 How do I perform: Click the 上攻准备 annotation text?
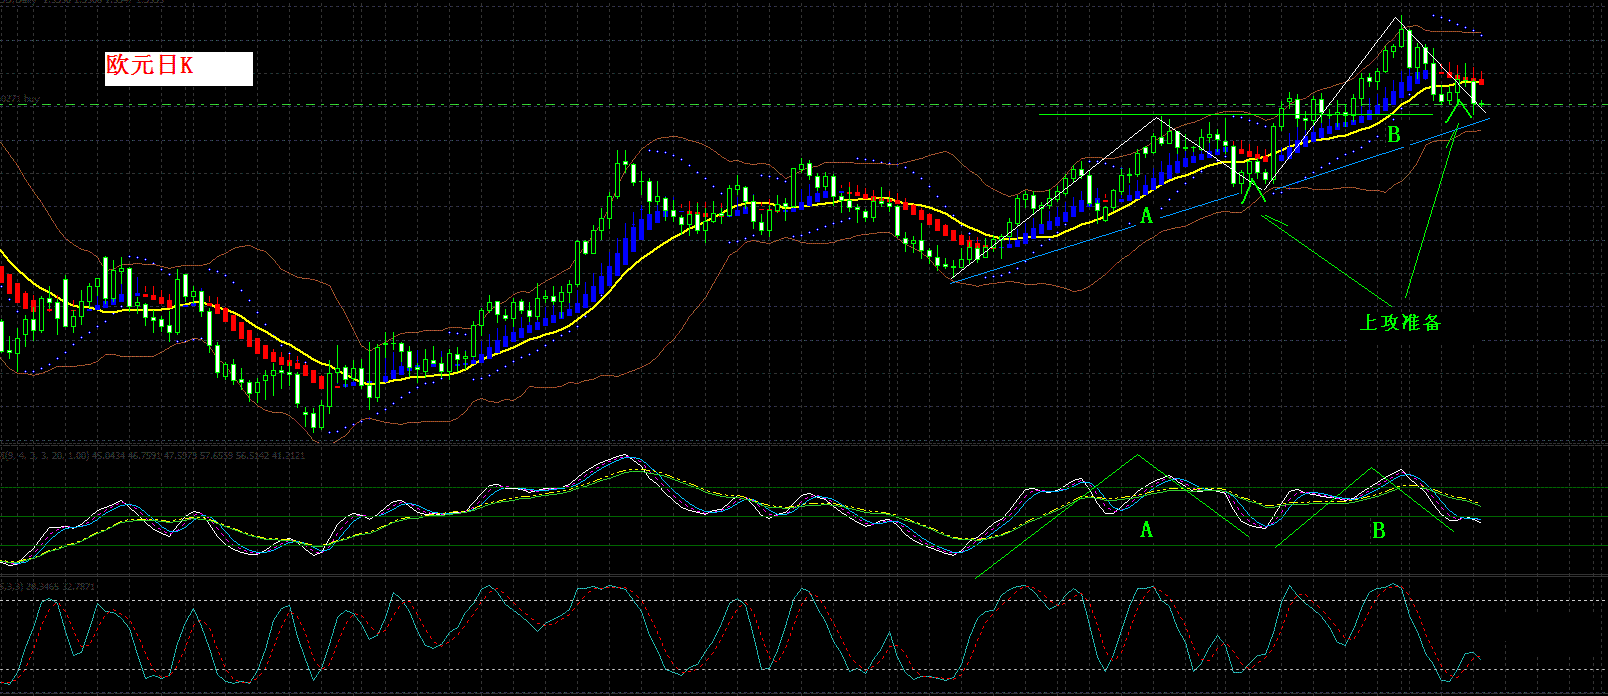click(x=1401, y=322)
